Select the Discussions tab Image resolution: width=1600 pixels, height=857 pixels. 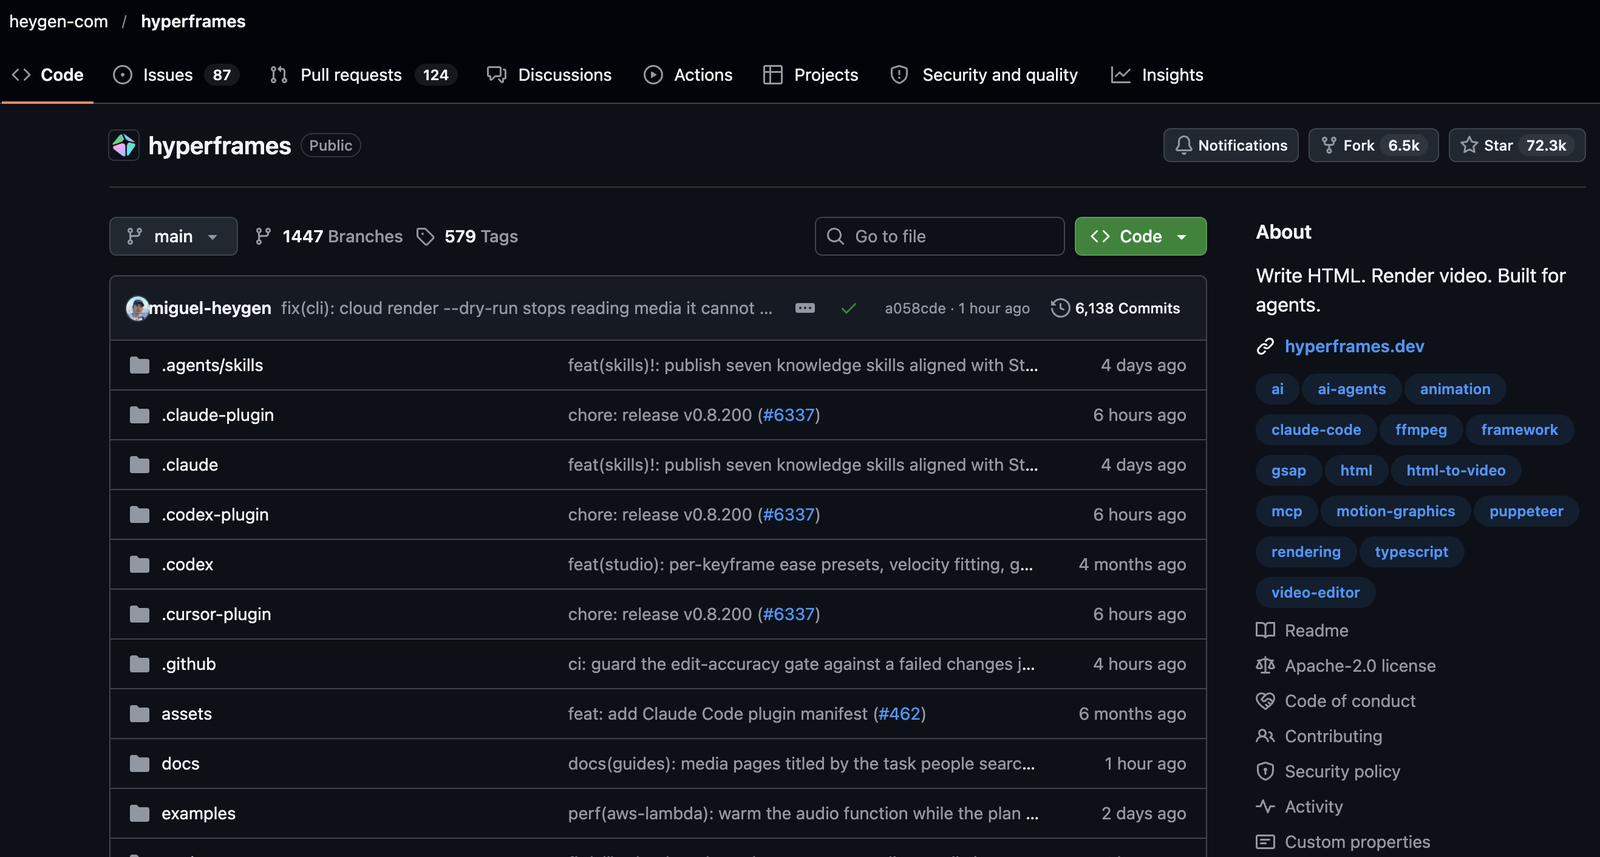(x=549, y=75)
